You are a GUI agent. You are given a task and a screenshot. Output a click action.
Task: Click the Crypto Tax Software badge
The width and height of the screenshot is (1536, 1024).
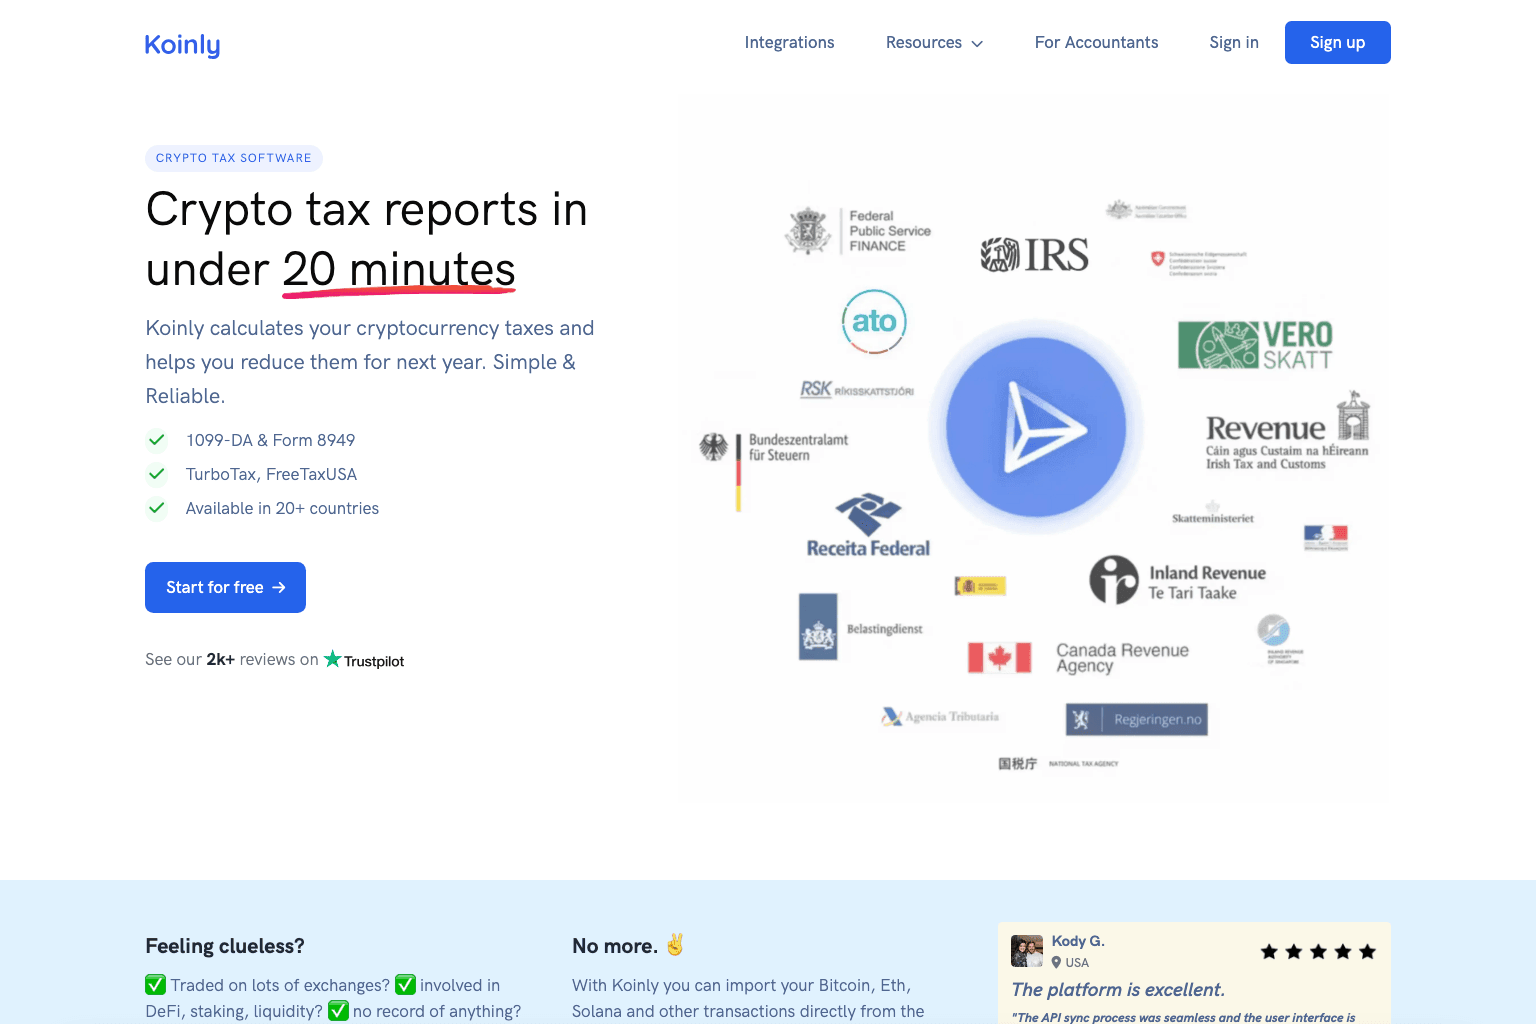(233, 158)
